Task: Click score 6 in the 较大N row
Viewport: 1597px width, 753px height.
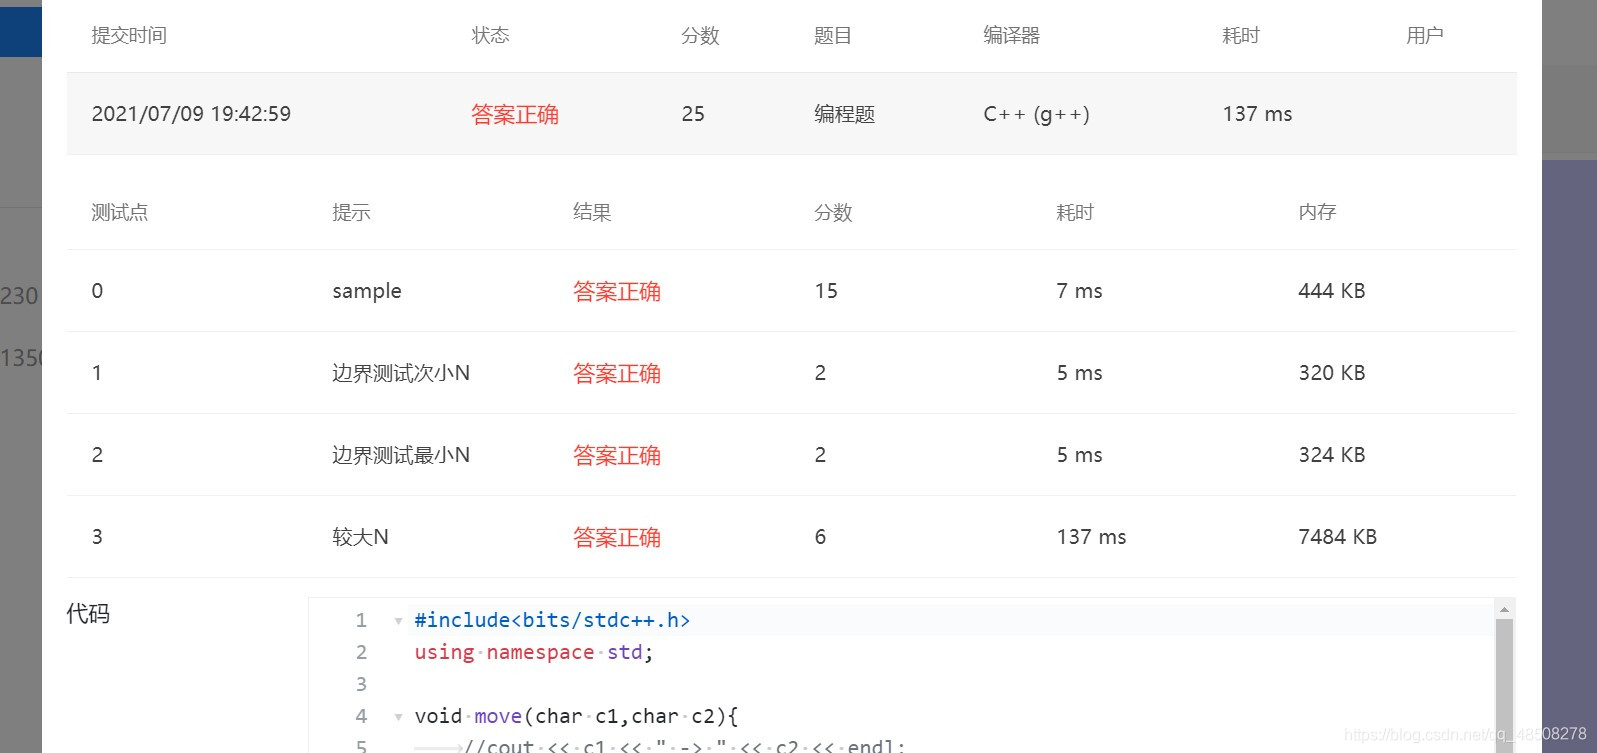Action: 820,537
